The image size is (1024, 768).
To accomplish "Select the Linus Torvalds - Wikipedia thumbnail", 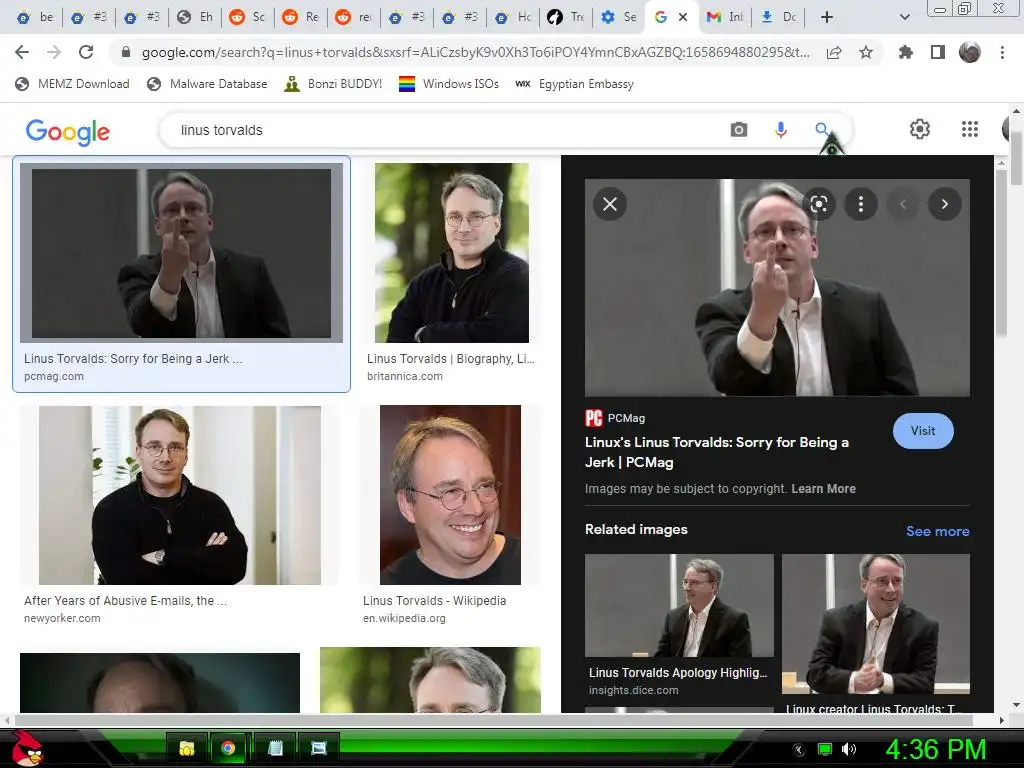I will (450, 495).
